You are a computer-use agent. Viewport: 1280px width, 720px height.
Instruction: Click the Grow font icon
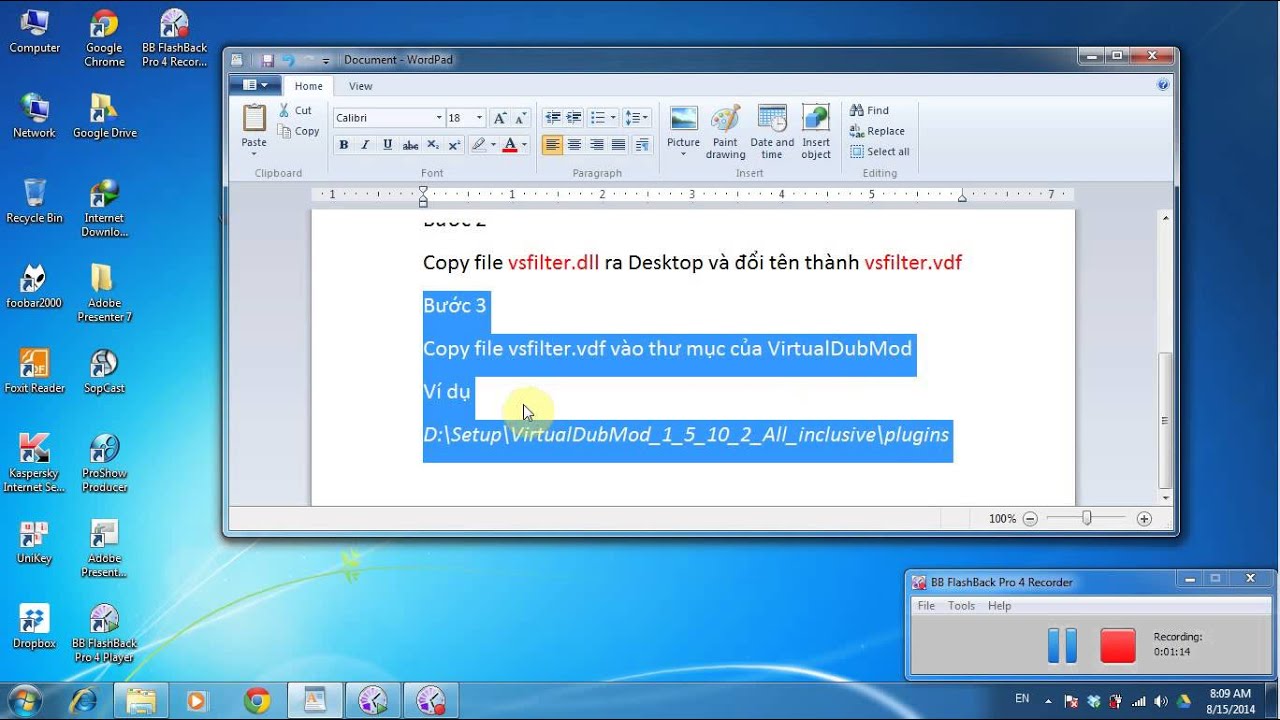coord(500,118)
